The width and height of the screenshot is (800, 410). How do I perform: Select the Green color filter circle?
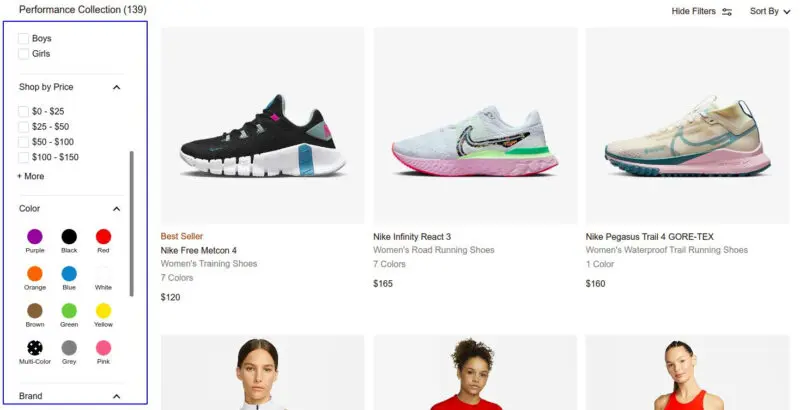(69, 311)
